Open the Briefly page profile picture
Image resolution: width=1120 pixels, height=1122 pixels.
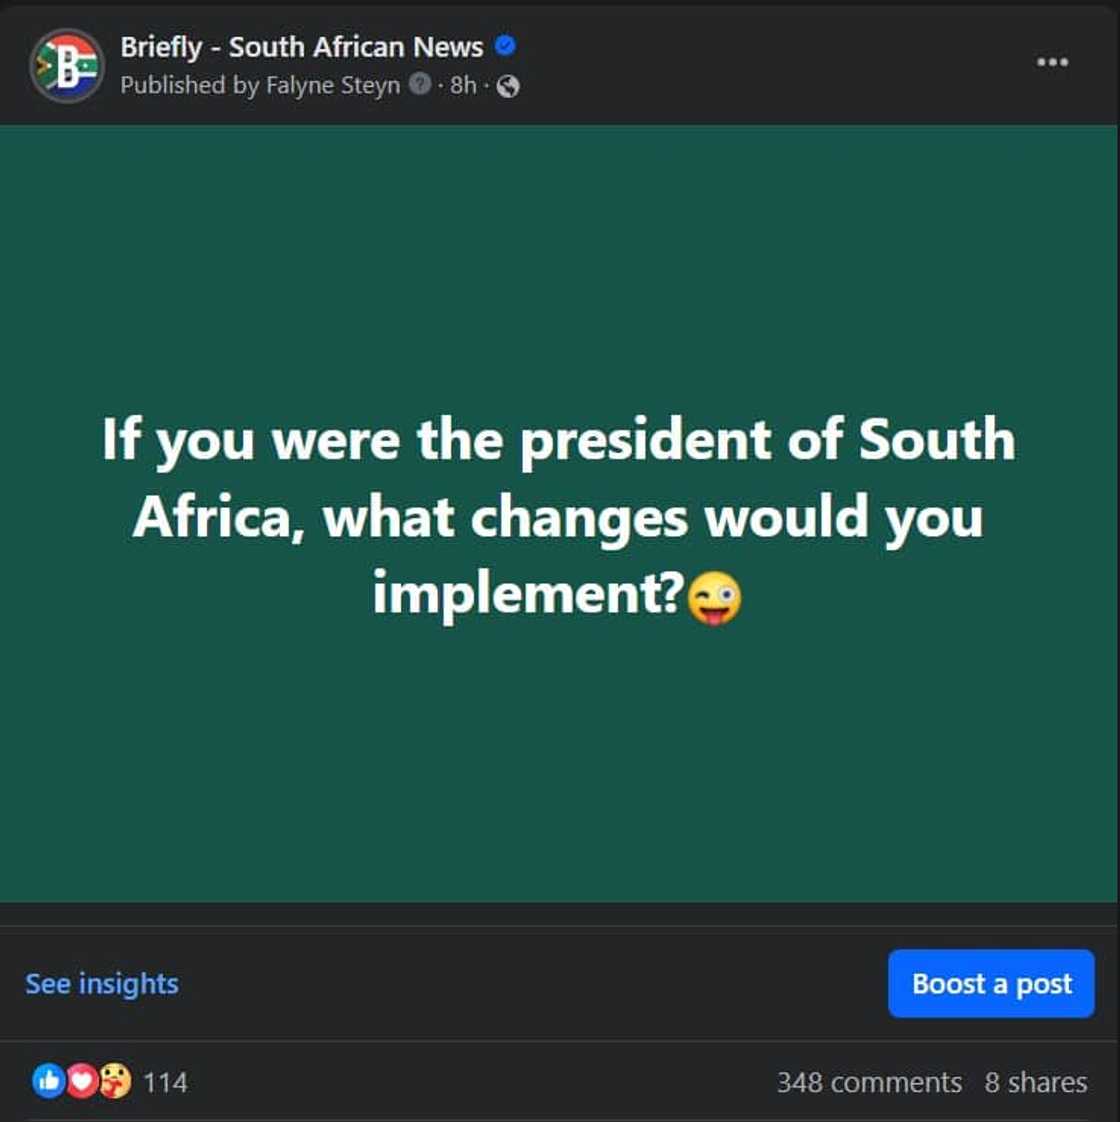pyautogui.click(x=67, y=66)
